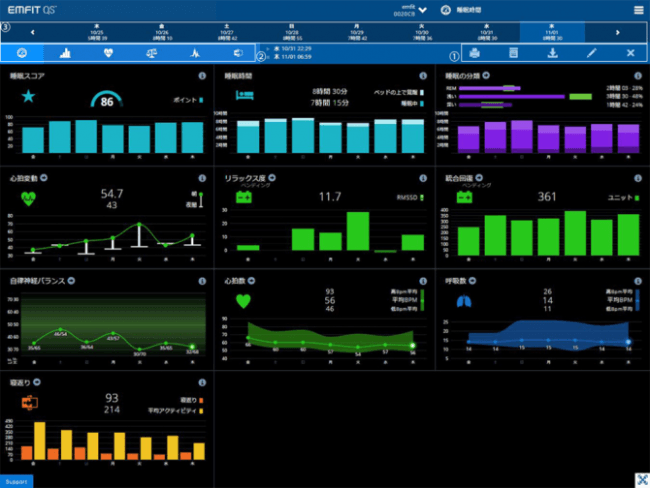Switch to the bar chart tab
Screen dimensions: 650x488
(64, 52)
